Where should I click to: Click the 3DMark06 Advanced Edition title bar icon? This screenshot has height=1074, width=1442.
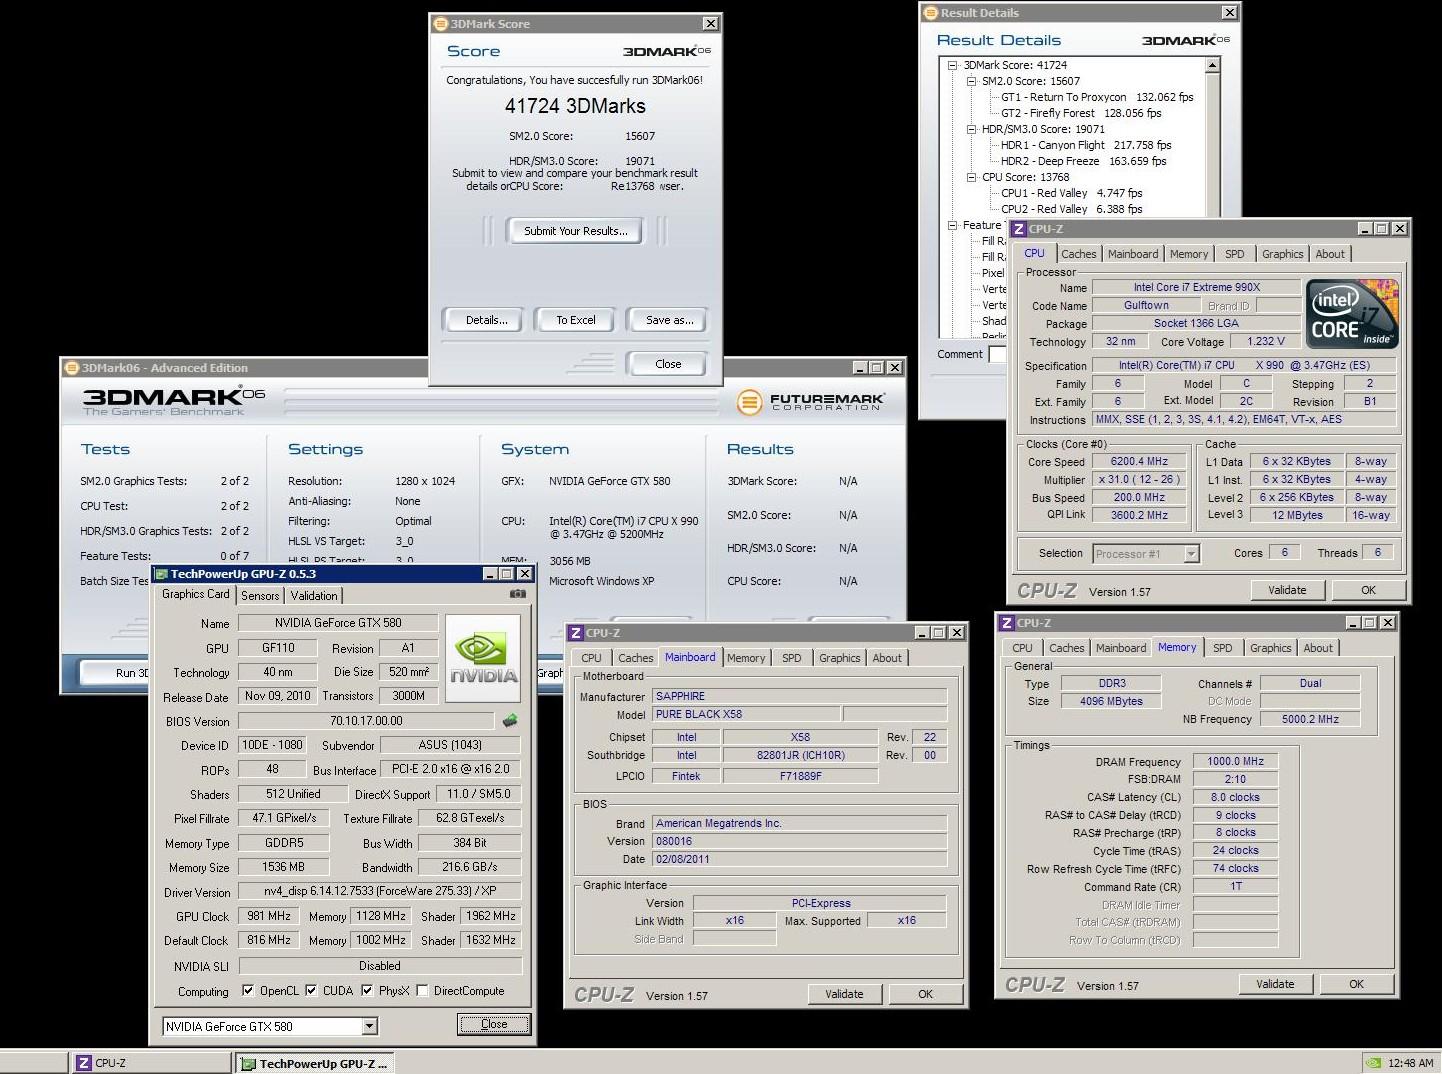coord(71,368)
